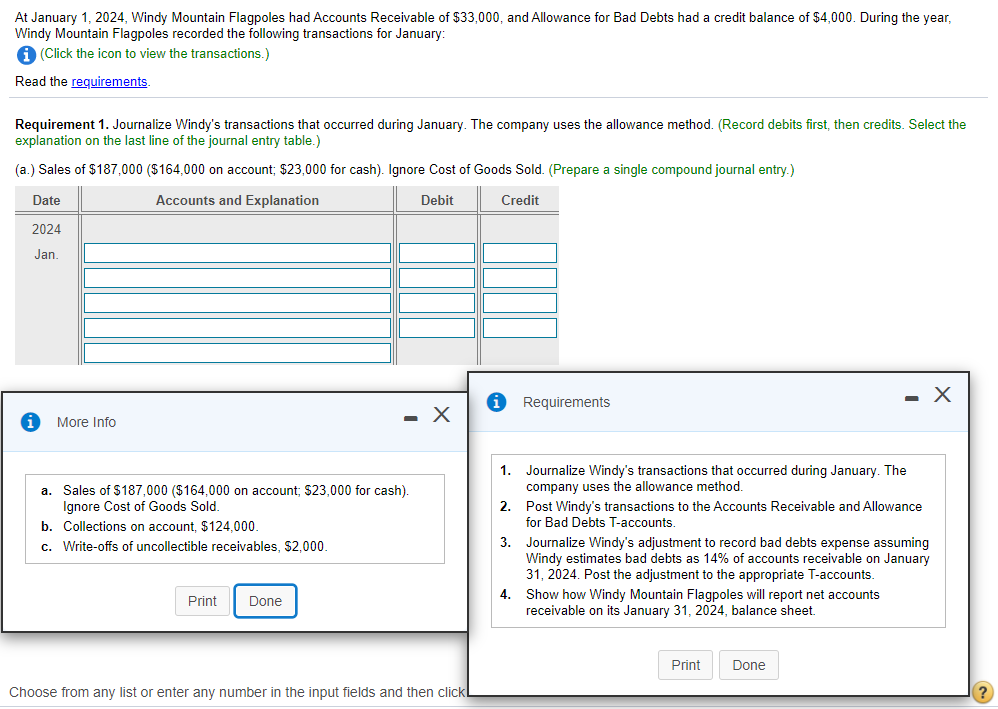The width and height of the screenshot is (998, 709).
Task: Click the first row Debit amount field
Action: (437, 253)
